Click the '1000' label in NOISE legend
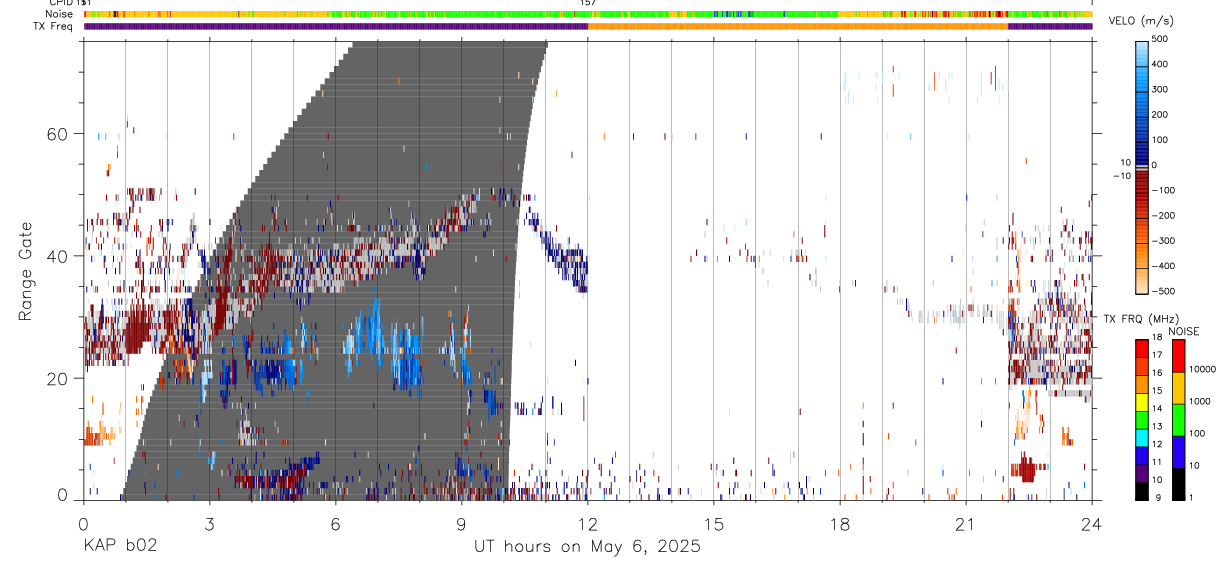Image resolution: width=1228 pixels, height=567 pixels. (1202, 401)
